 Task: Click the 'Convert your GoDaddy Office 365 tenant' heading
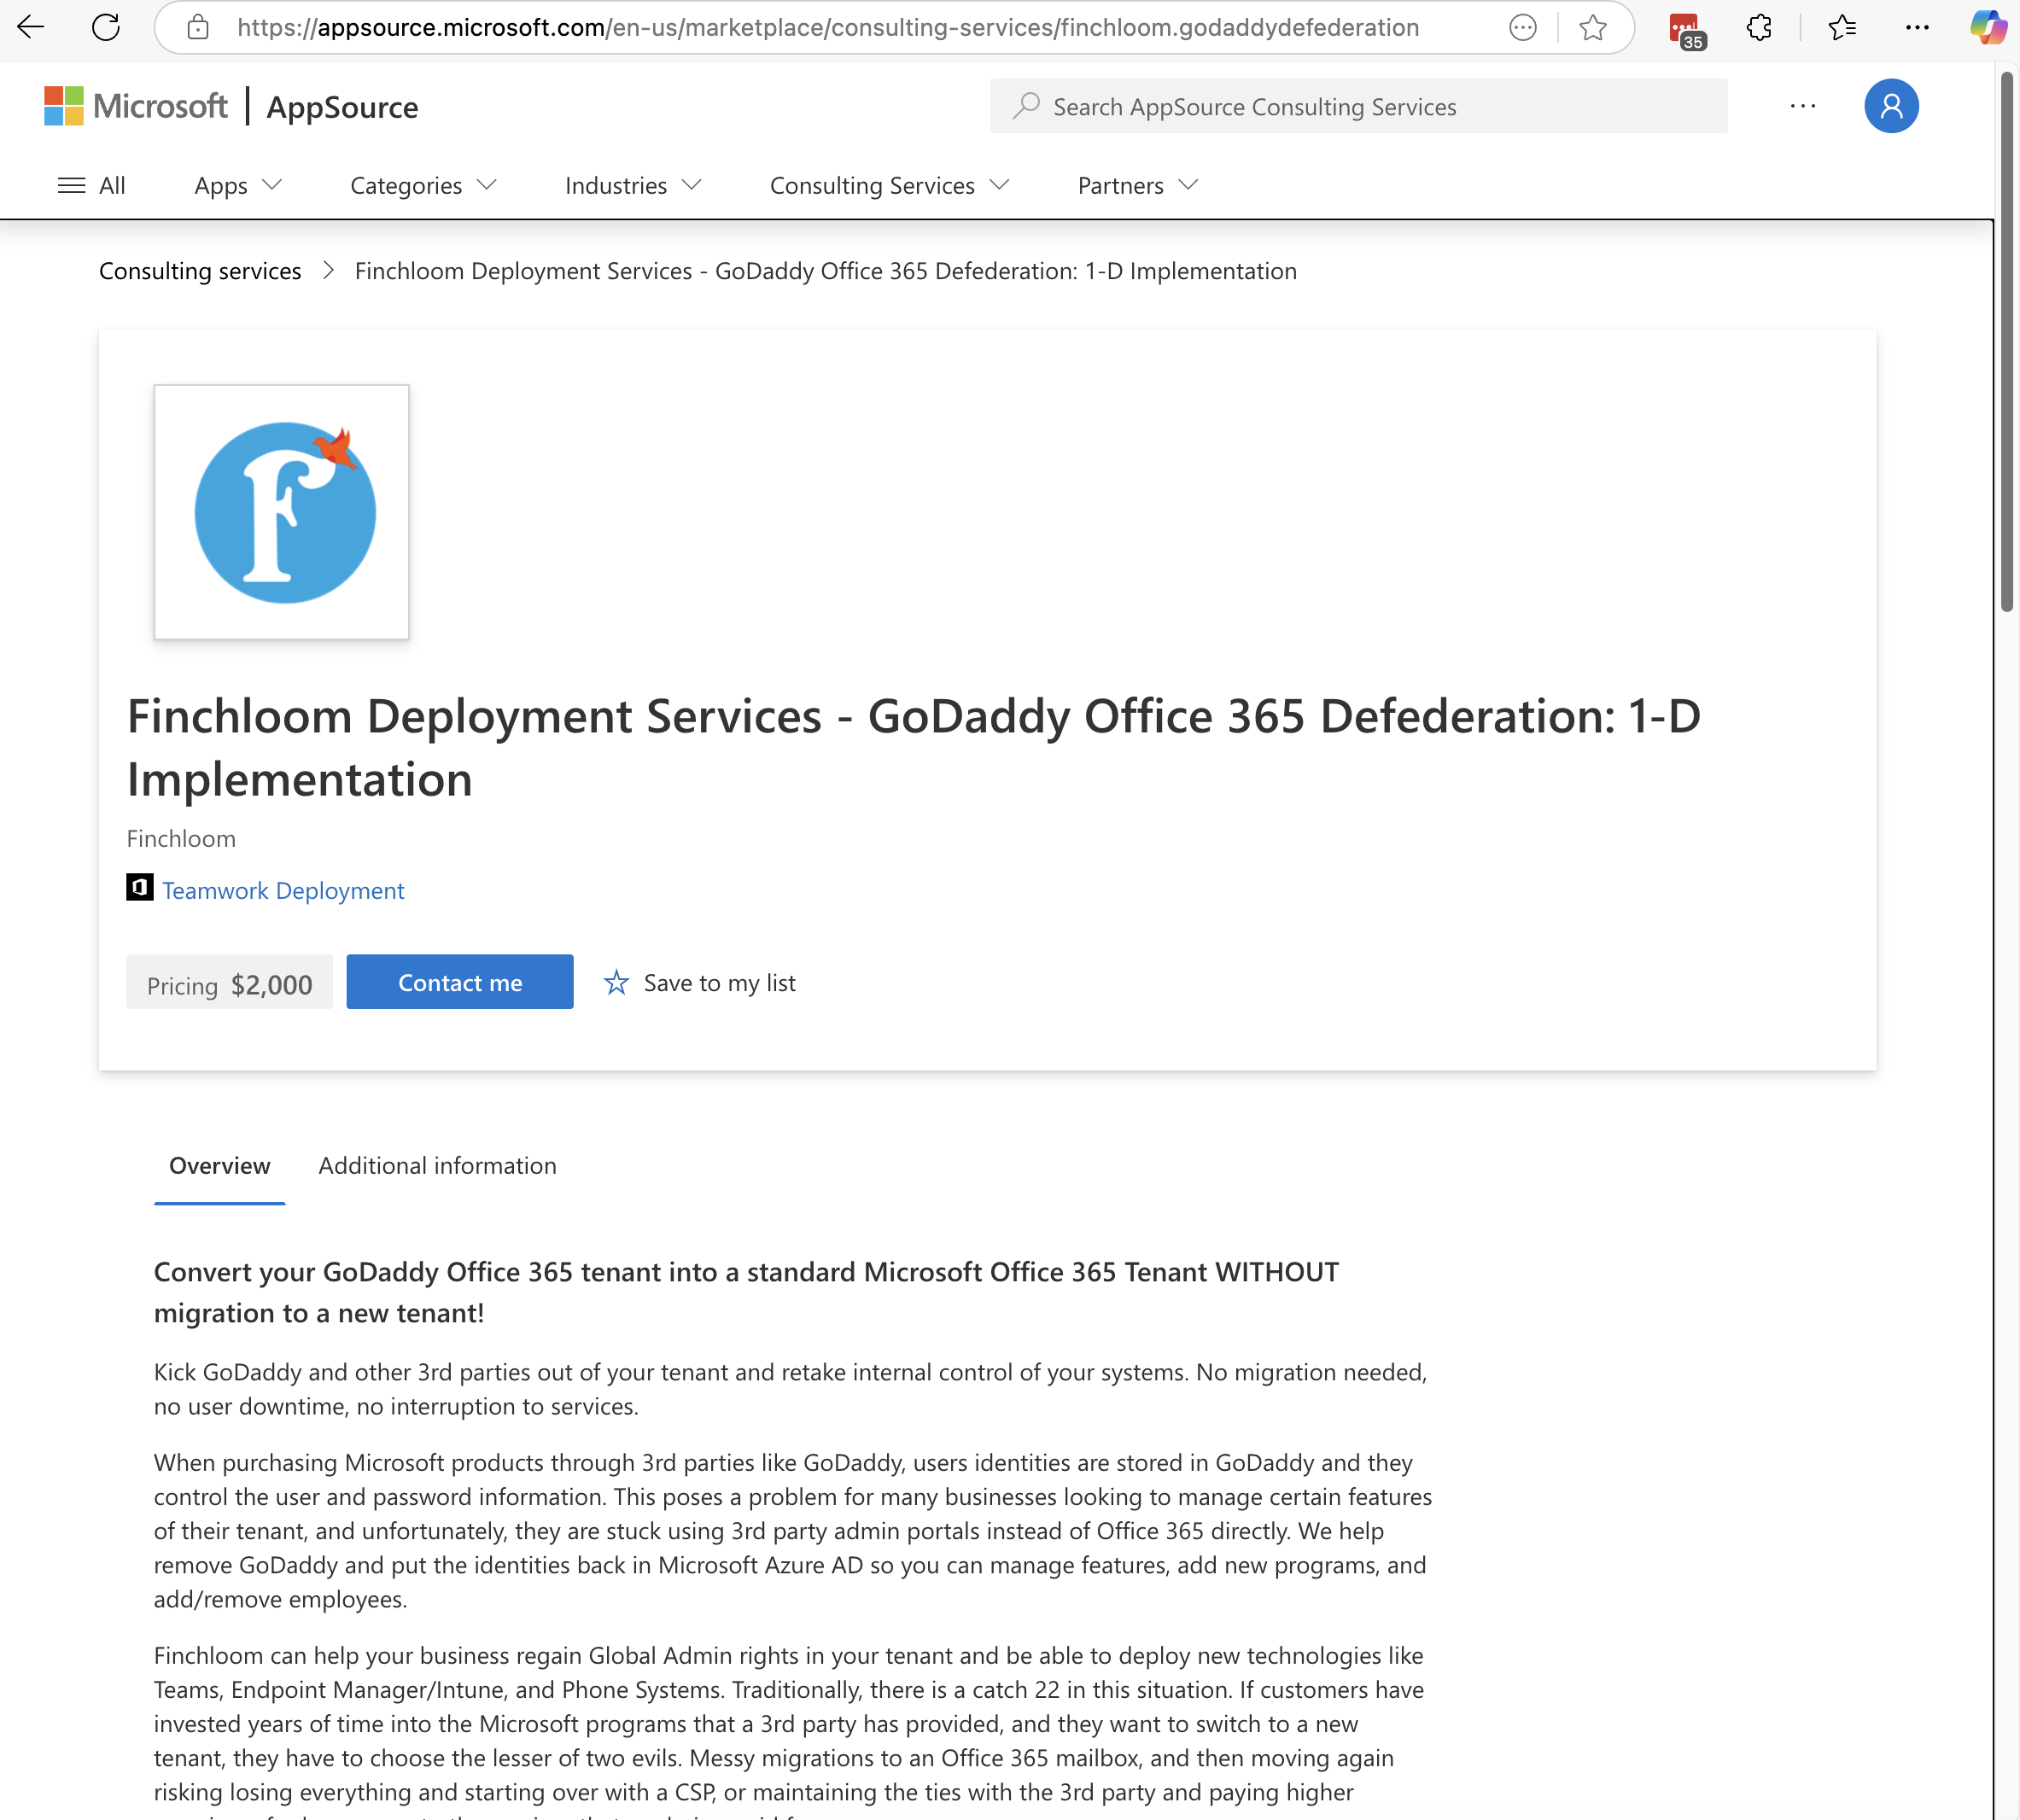746,1292
